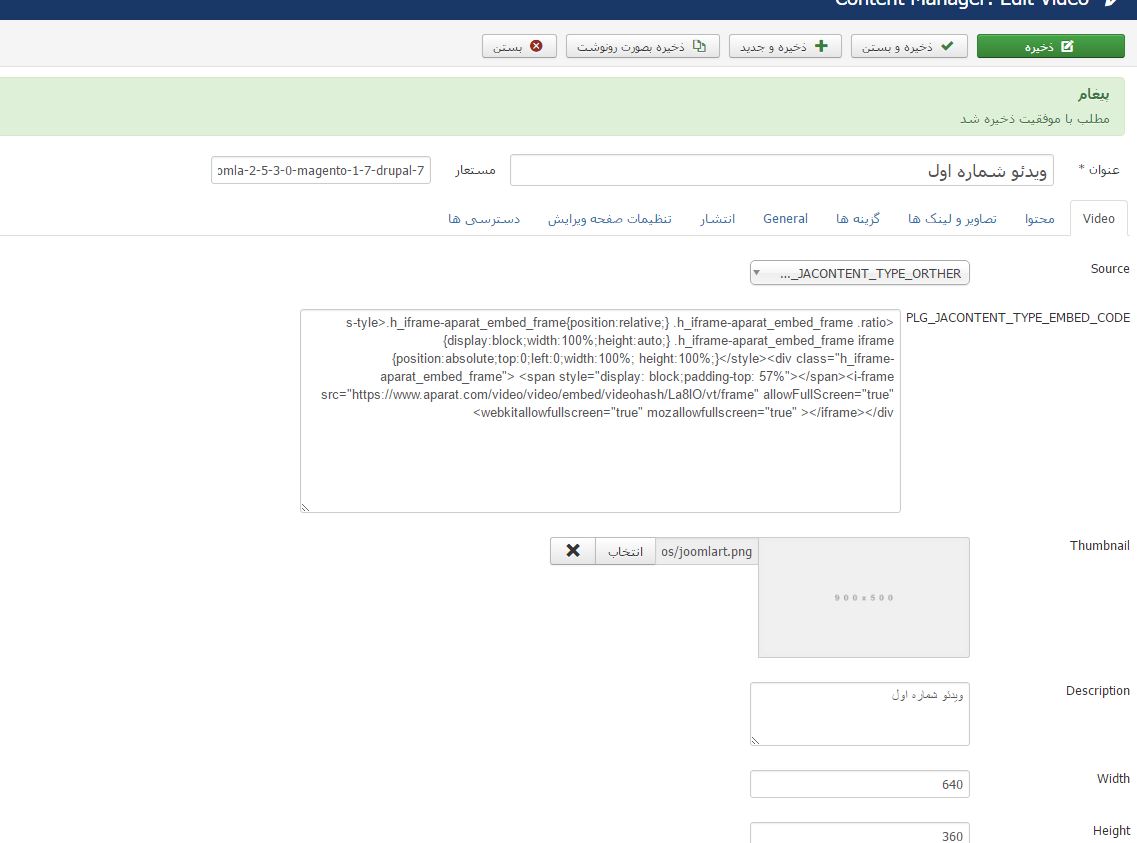The height and width of the screenshot is (843, 1137).
Task: Click the Width field showing 640
Action: coord(859,784)
